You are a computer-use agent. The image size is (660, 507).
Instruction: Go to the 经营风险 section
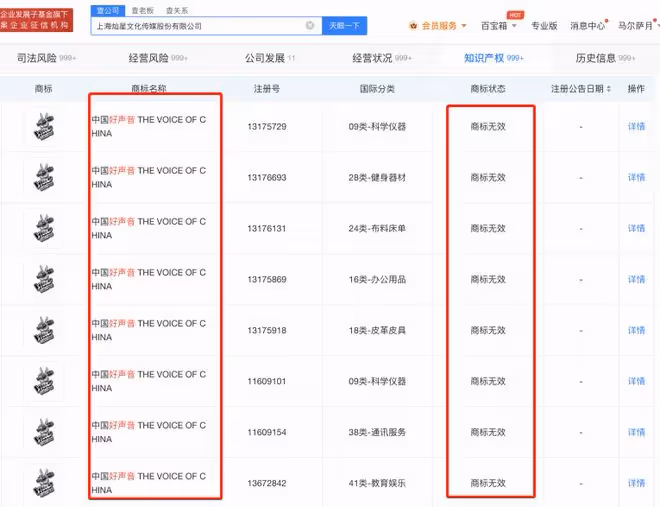(x=158, y=58)
